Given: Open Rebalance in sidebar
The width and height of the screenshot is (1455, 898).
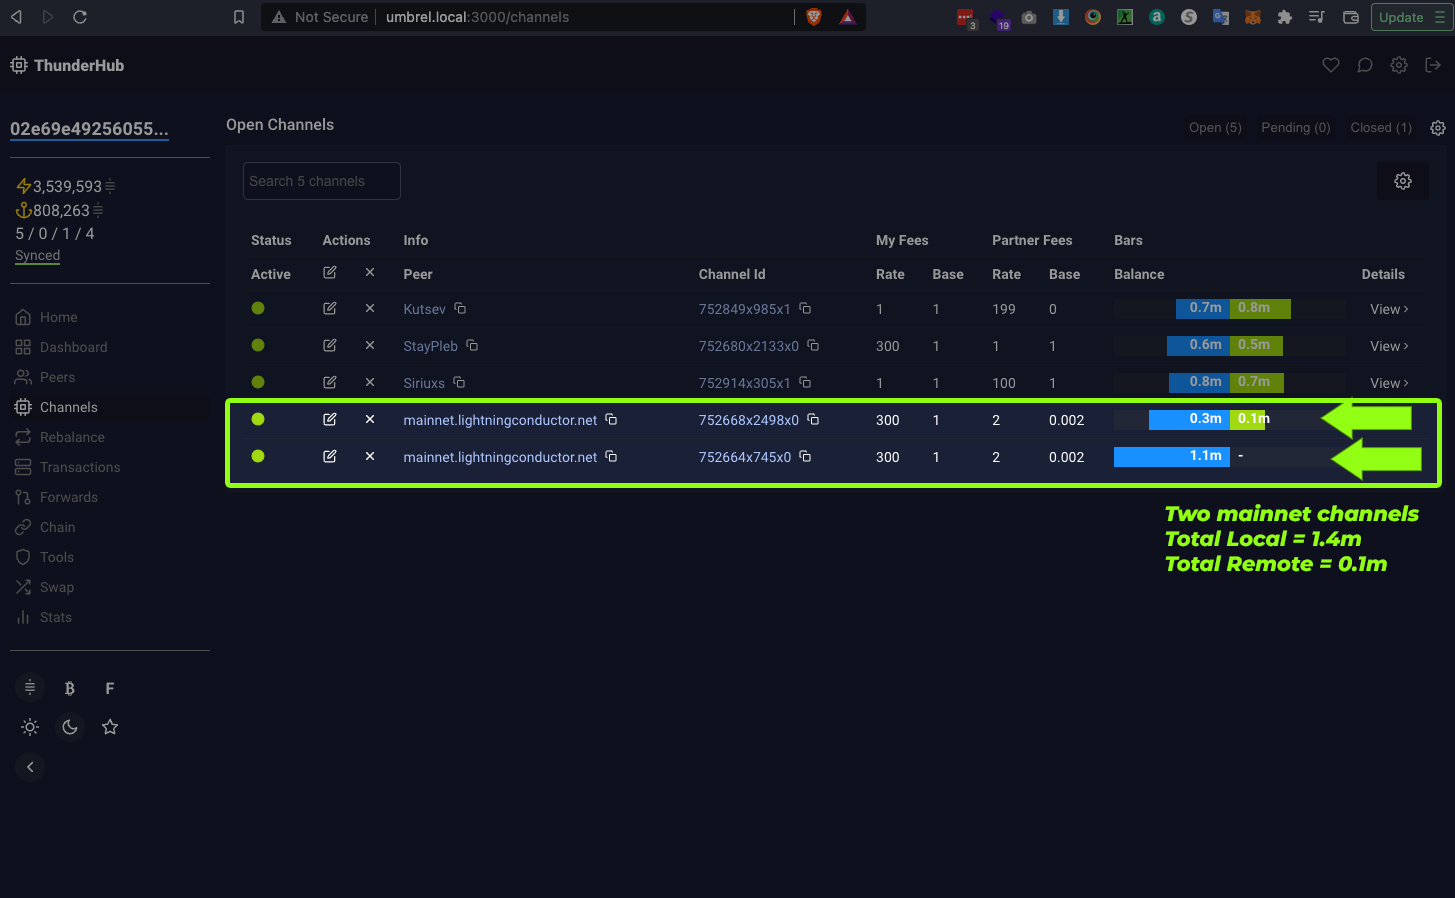Looking at the screenshot, I should coord(60,437).
